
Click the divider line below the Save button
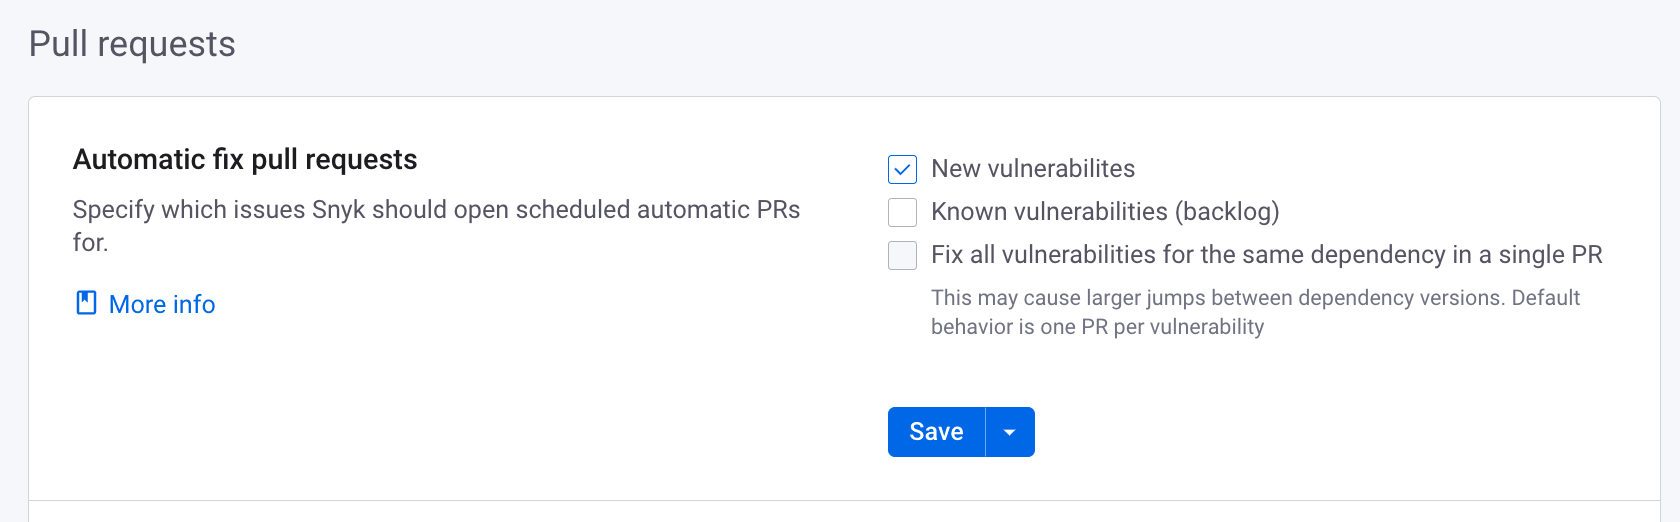844,500
